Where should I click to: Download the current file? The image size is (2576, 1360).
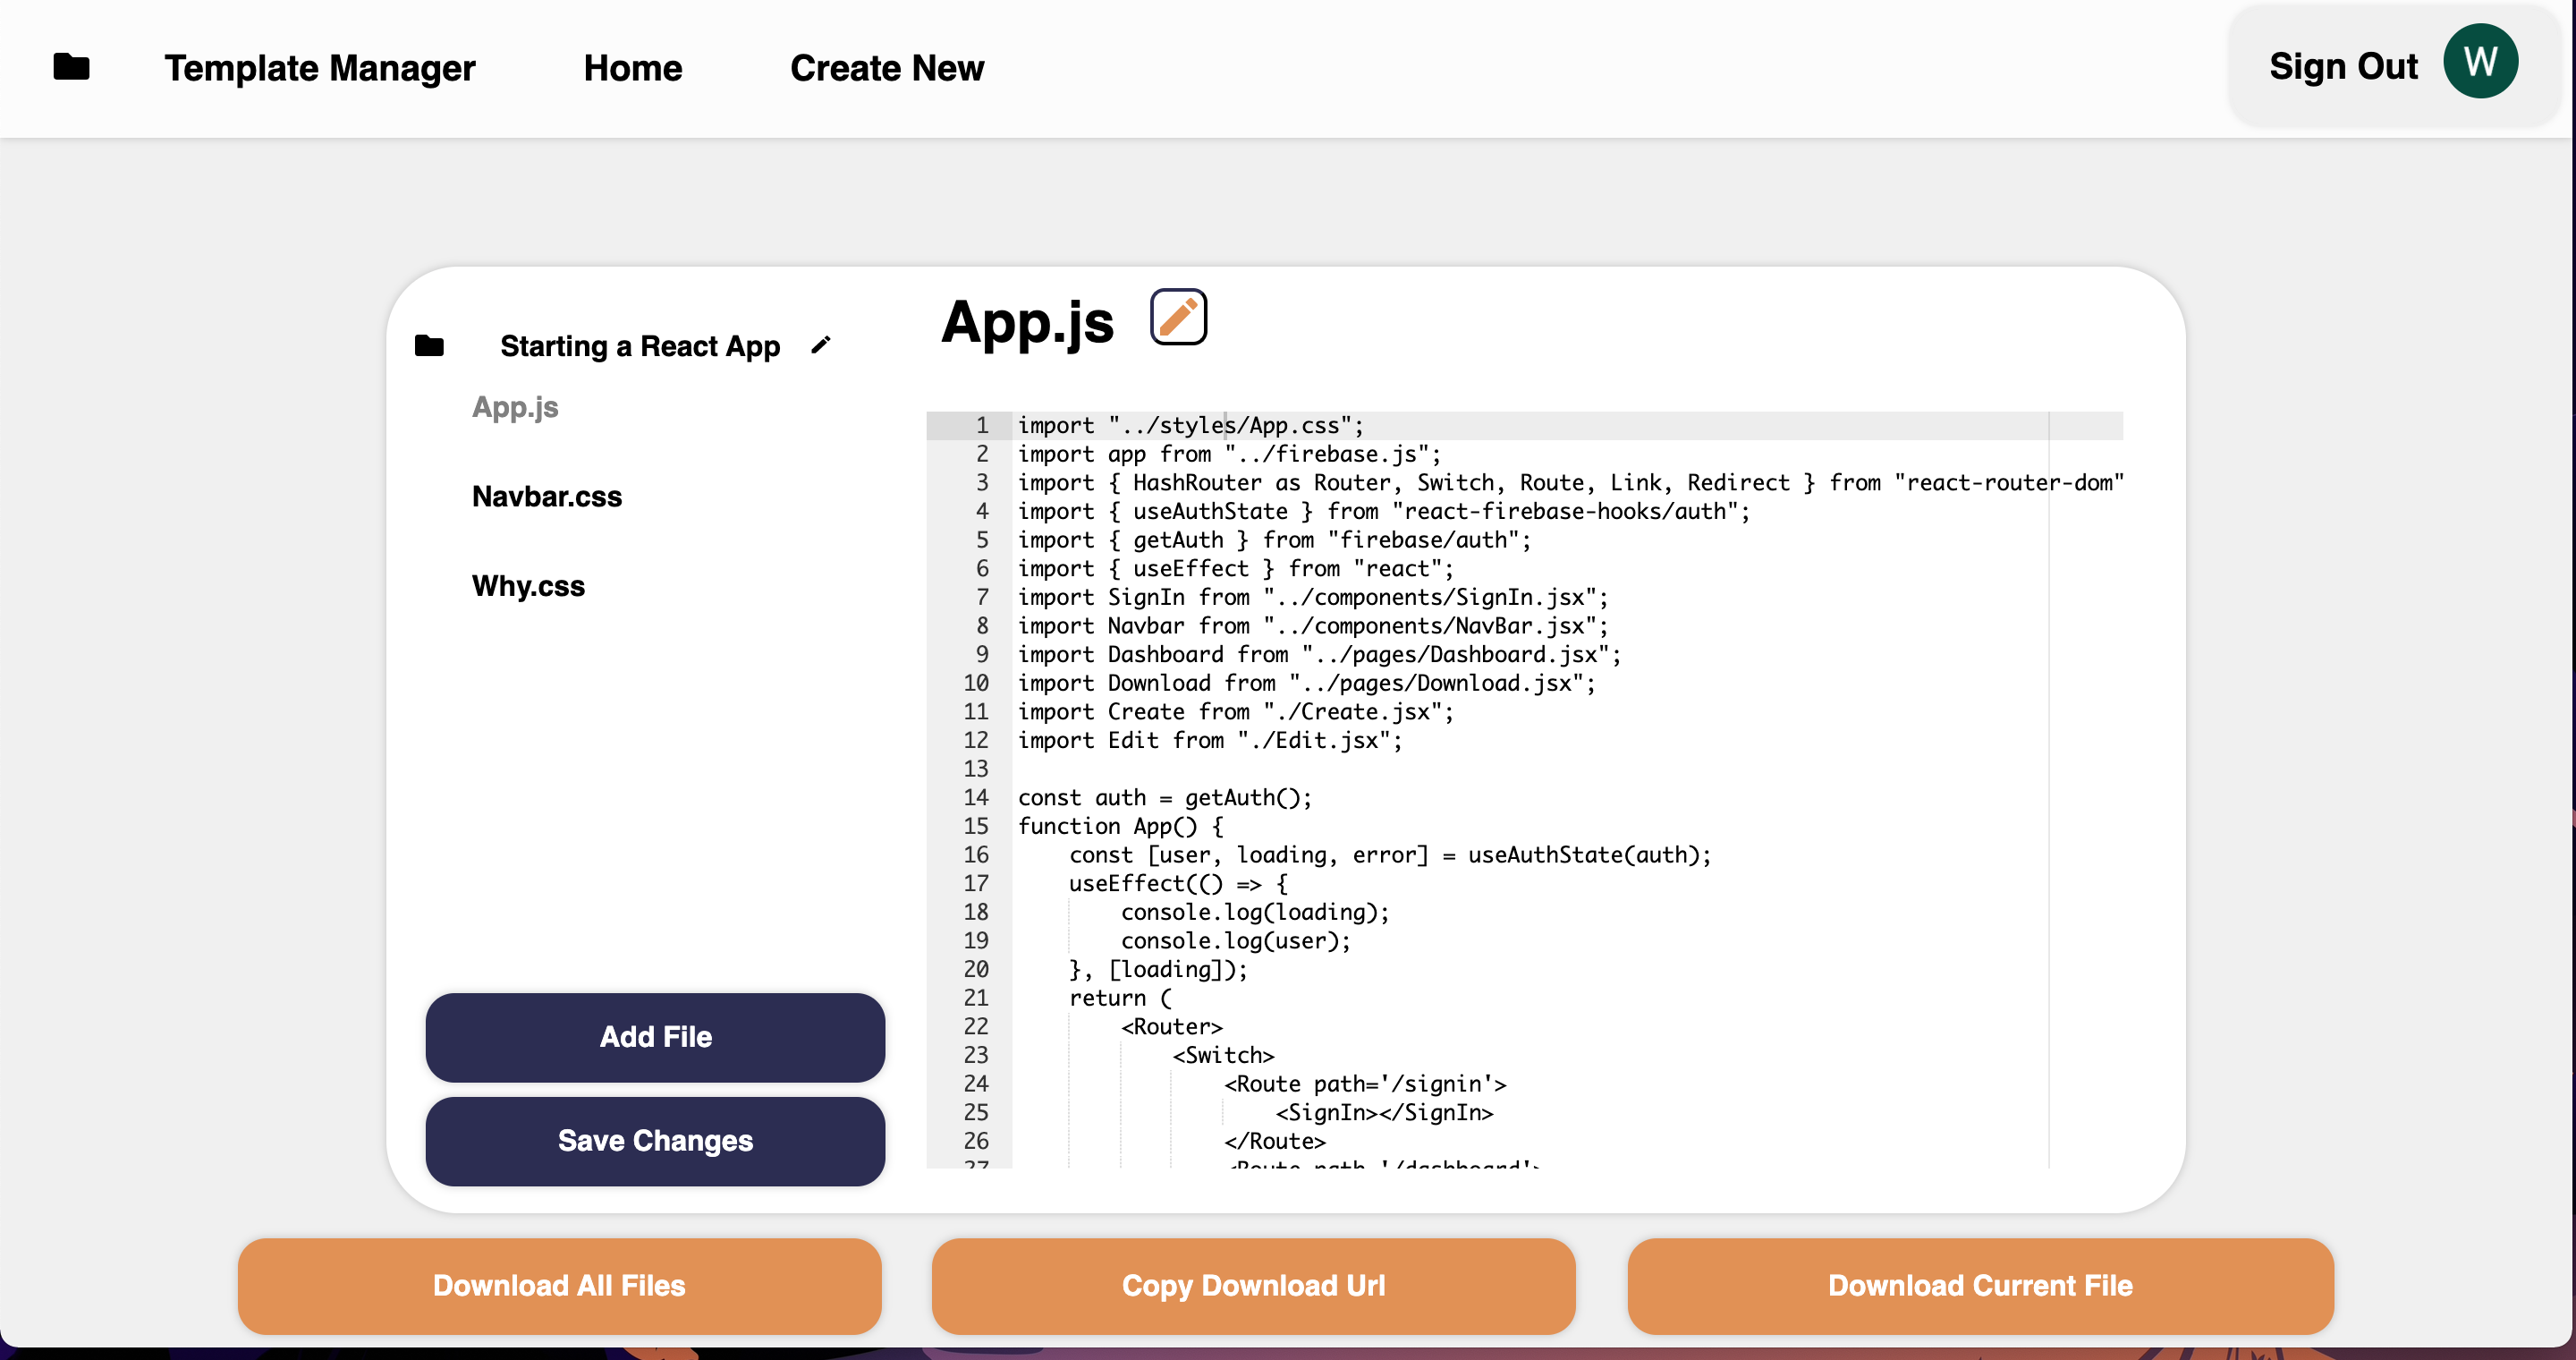click(1980, 1285)
